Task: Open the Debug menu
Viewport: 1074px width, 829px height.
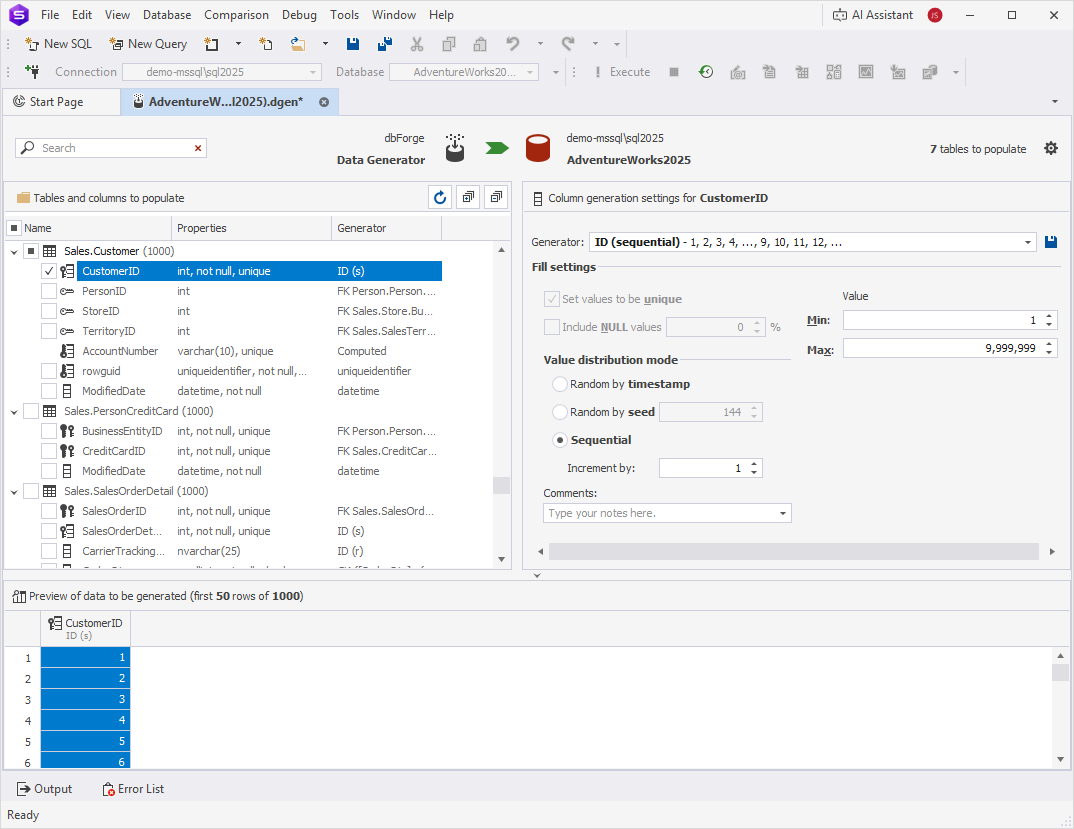Action: [299, 15]
